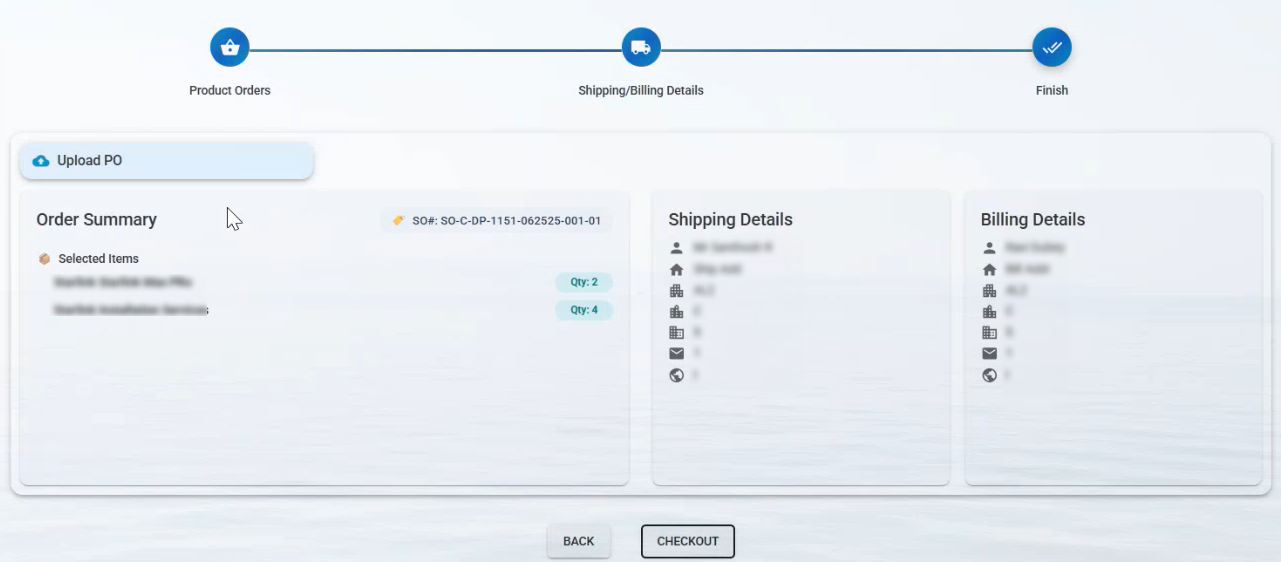Viewport: 1281px width, 562px height.
Task: Click the home icon in Shipping Details
Action: 677,269
